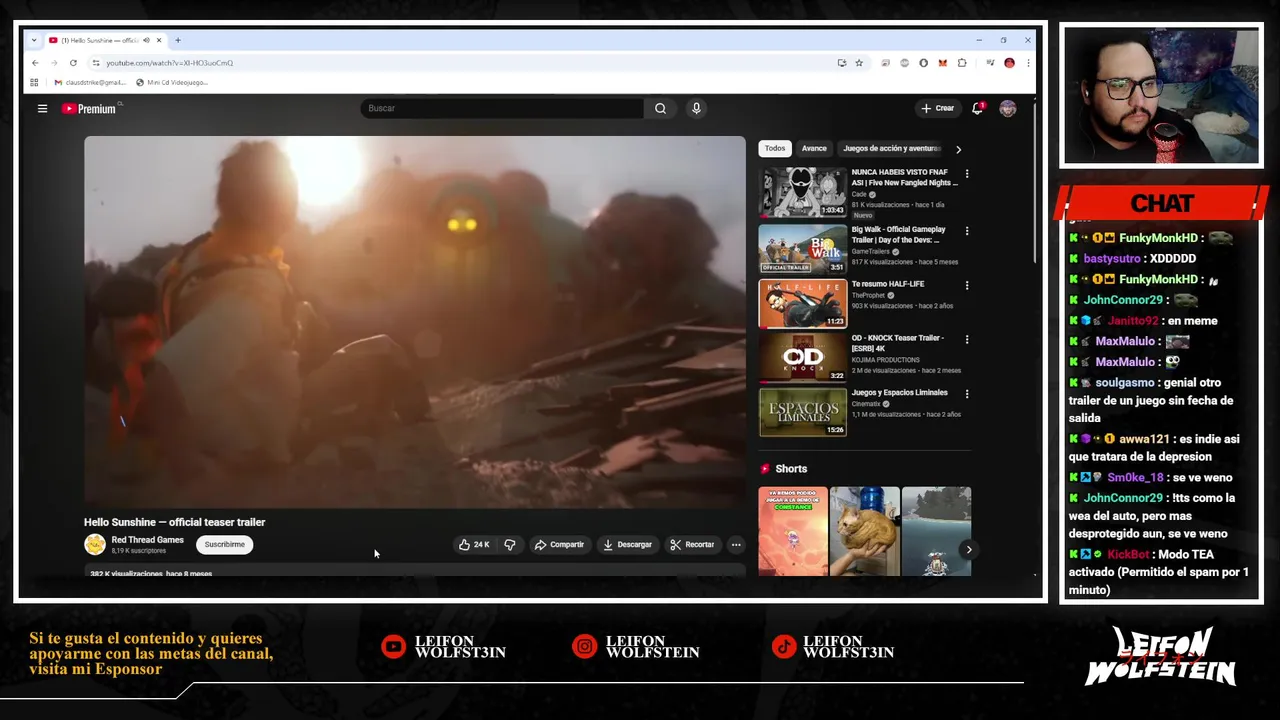This screenshot has width=1280, height=720.
Task: Click the browser address bar URL
Action: tap(170, 63)
